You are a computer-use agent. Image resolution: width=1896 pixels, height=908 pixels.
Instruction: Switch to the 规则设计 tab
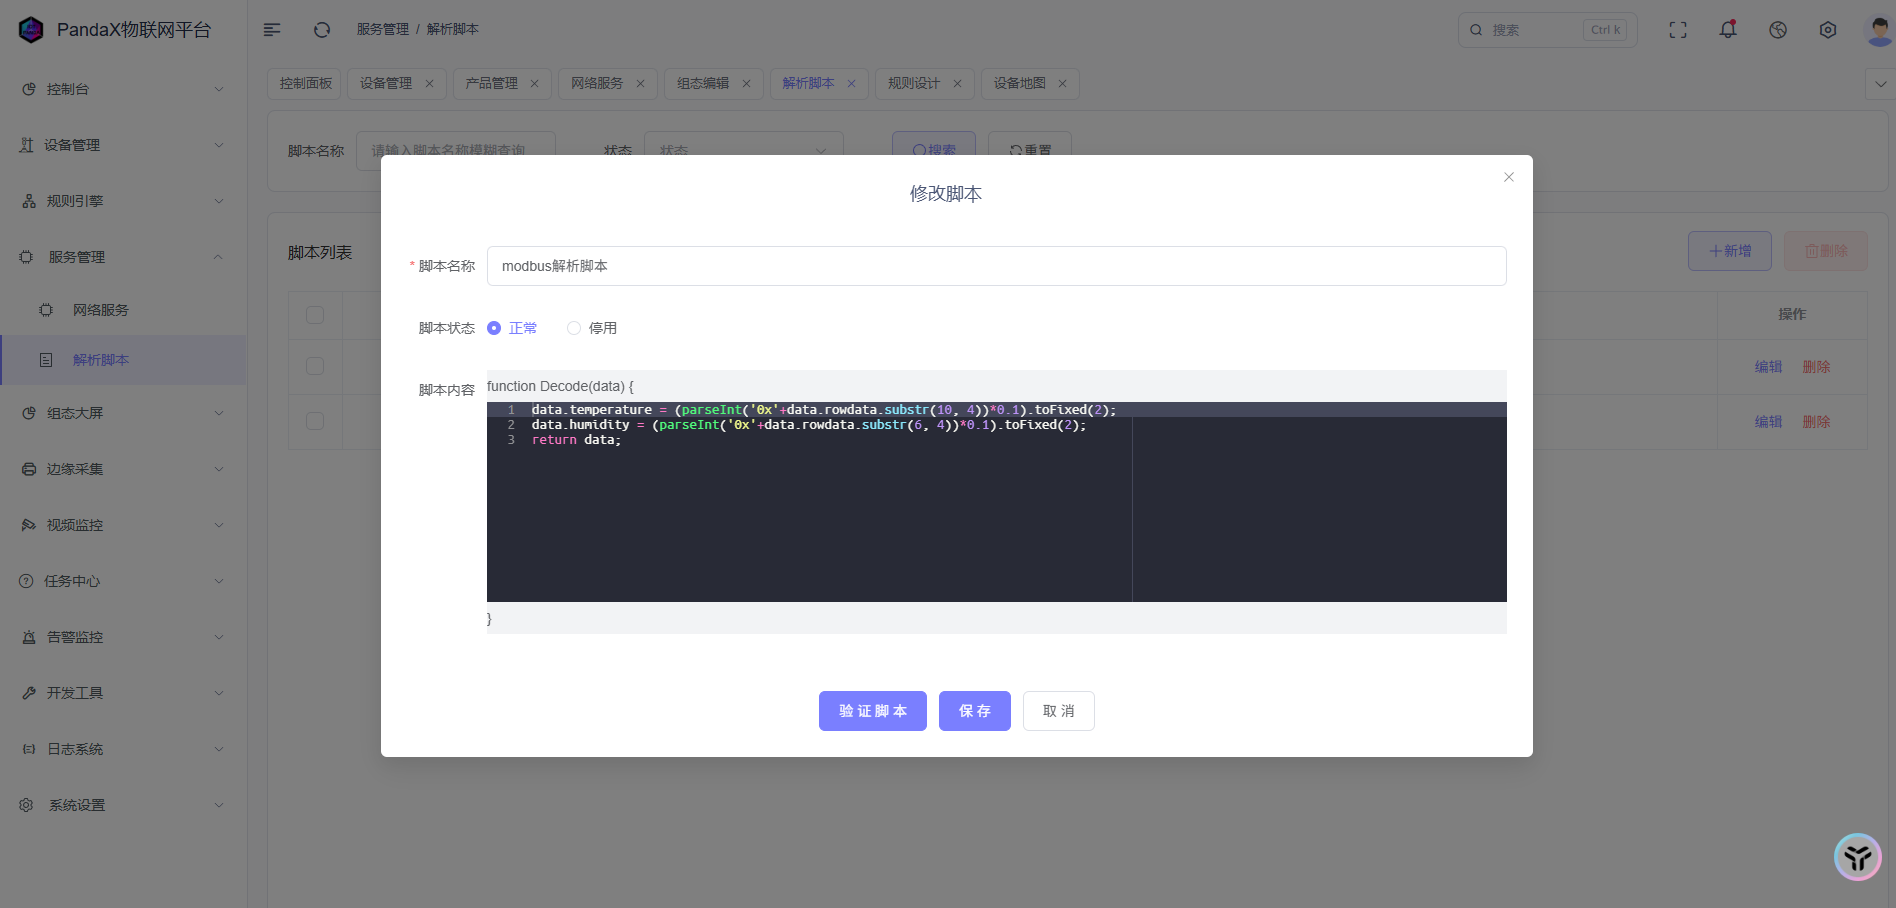[914, 83]
